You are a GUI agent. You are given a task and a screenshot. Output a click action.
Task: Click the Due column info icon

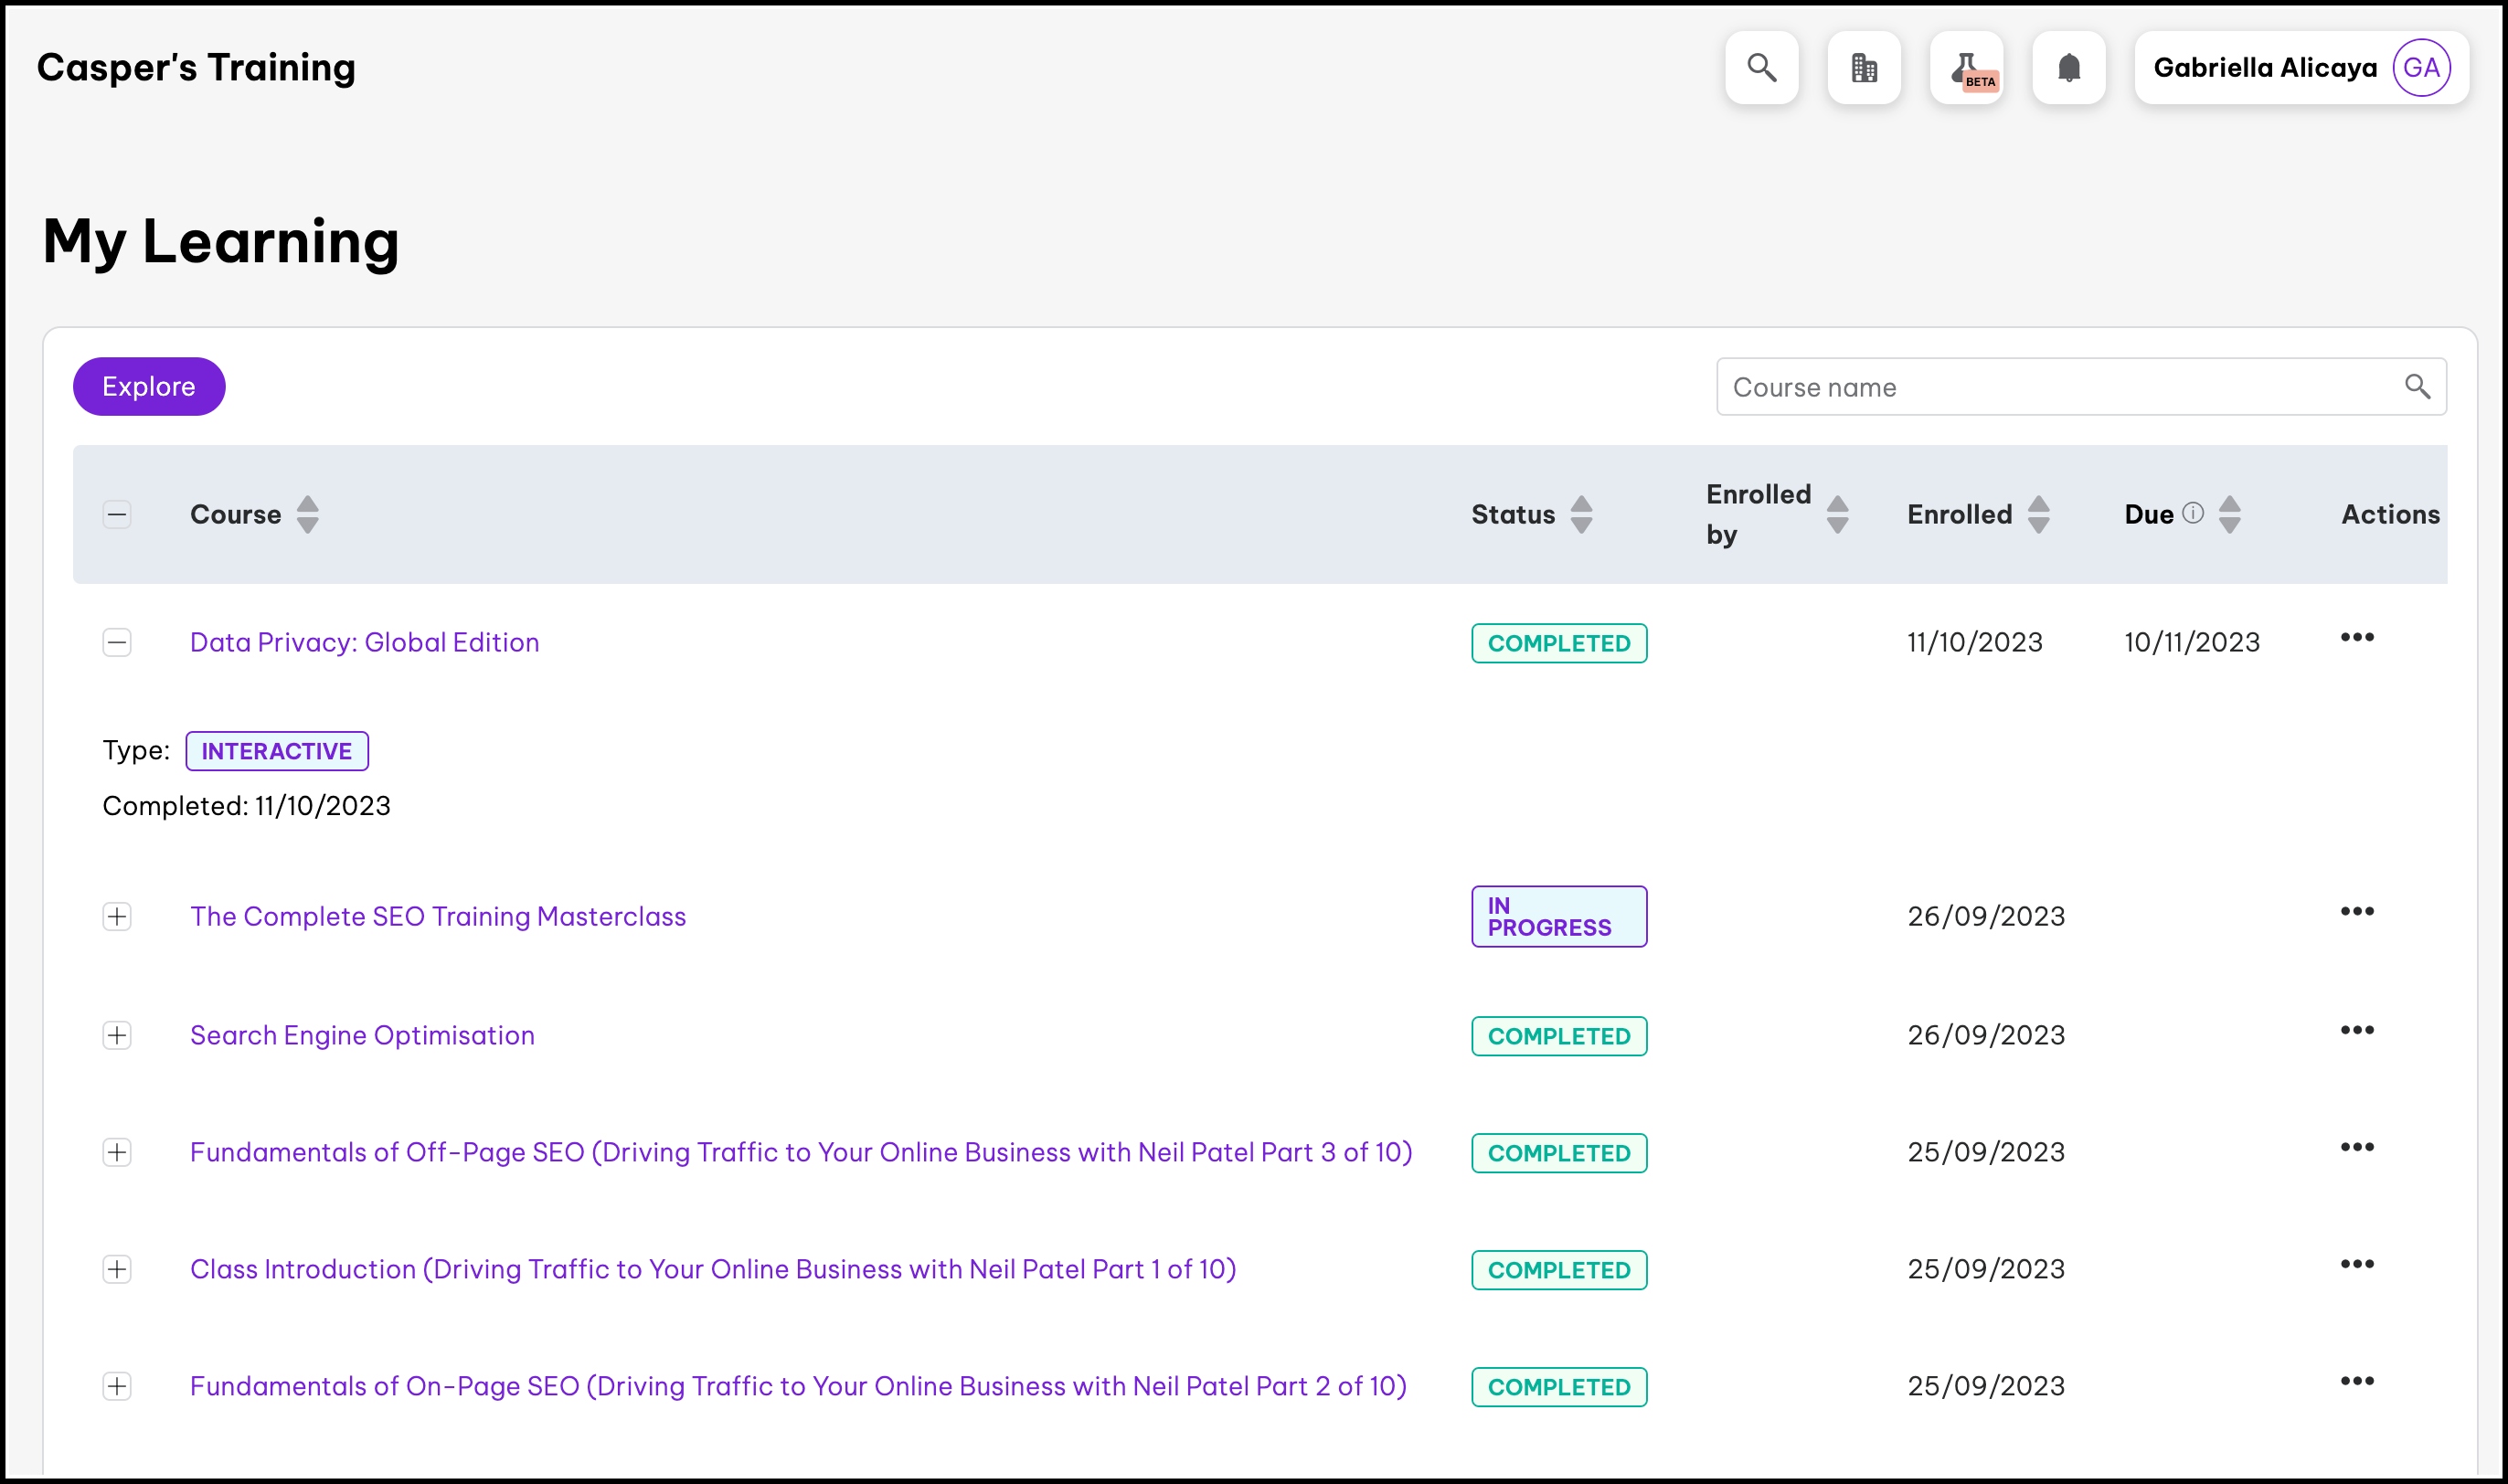(2193, 513)
